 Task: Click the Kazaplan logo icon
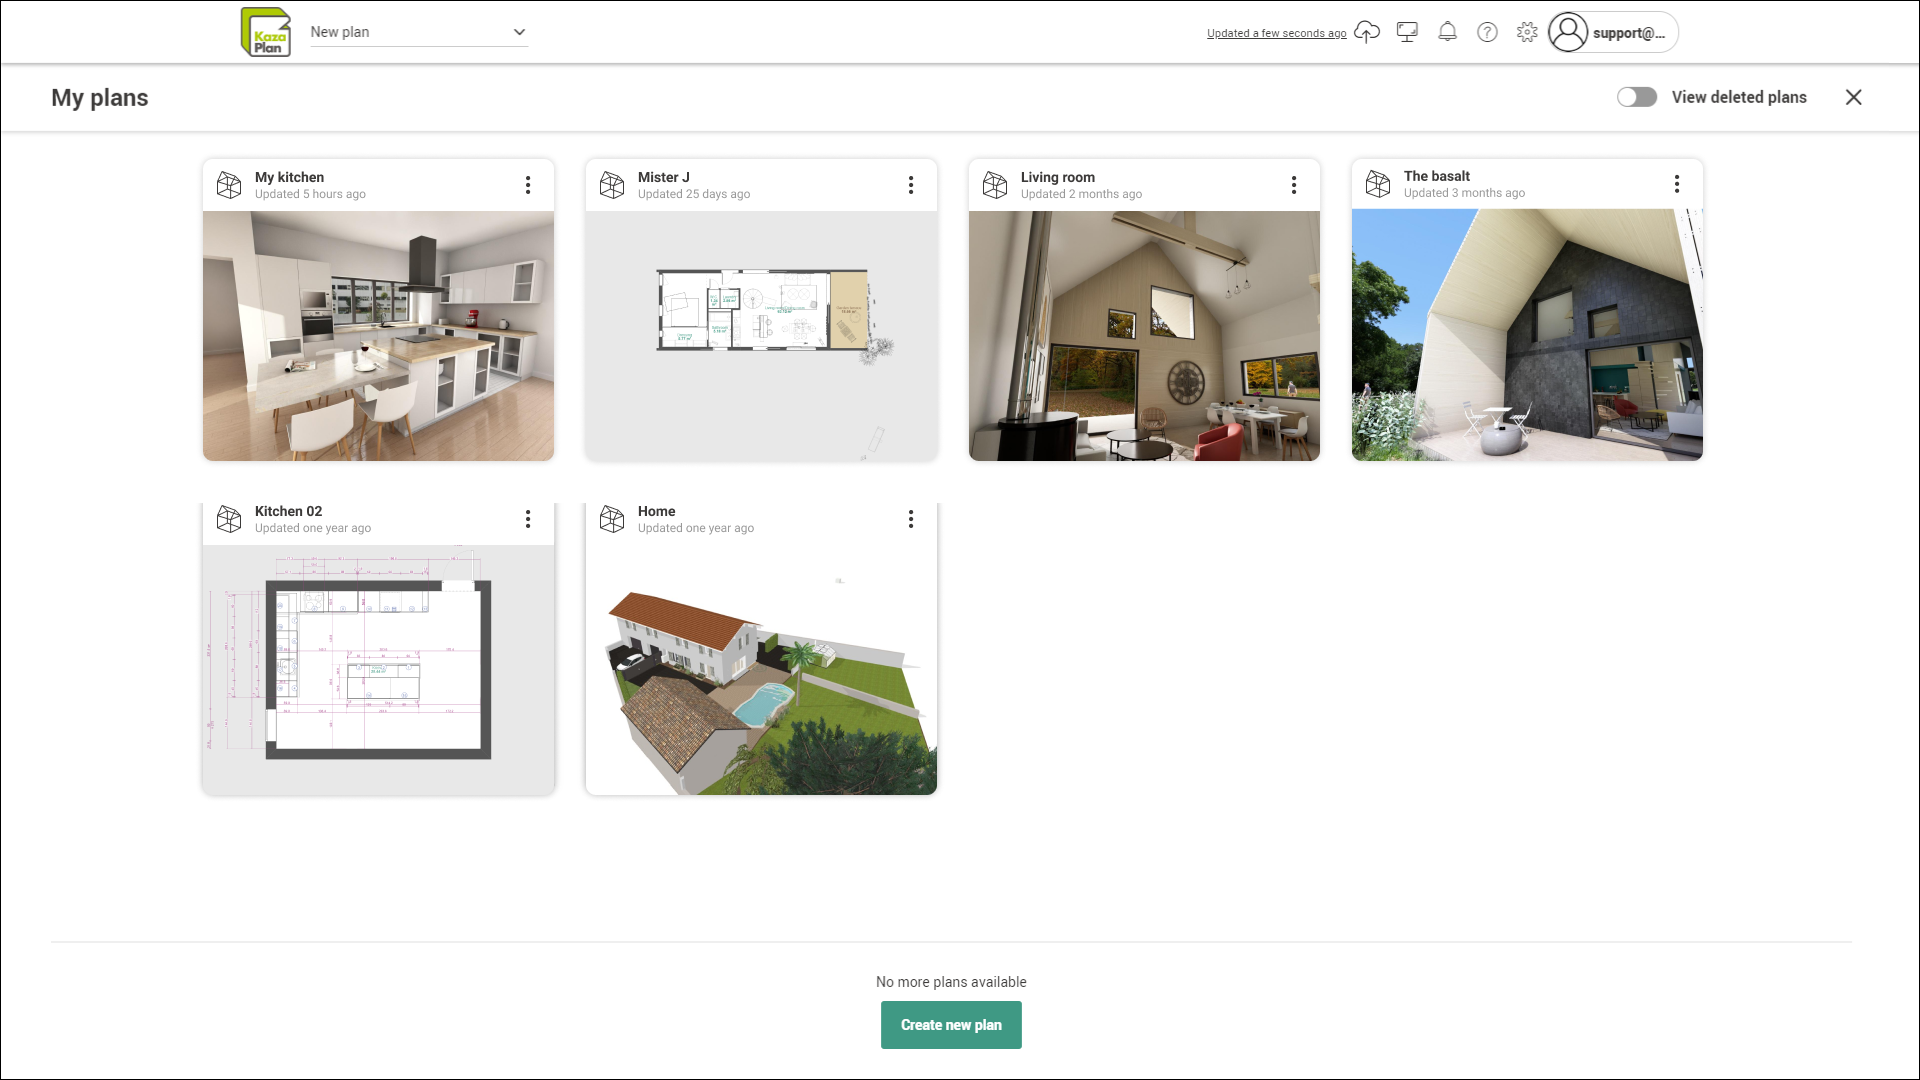pyautogui.click(x=266, y=32)
